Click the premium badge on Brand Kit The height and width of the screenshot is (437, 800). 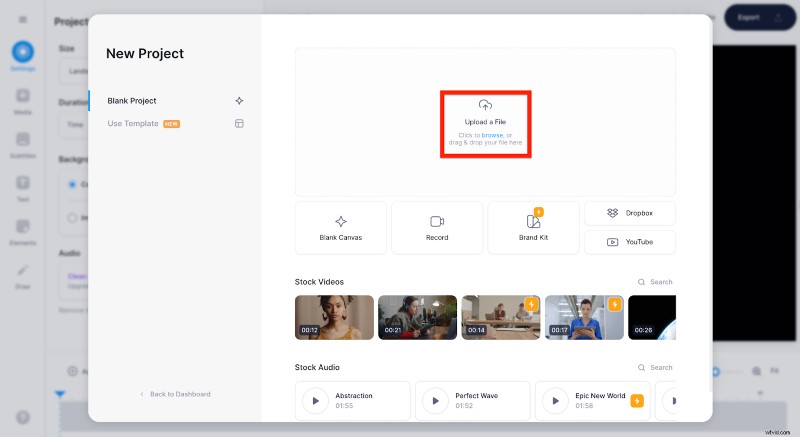pyautogui.click(x=539, y=212)
